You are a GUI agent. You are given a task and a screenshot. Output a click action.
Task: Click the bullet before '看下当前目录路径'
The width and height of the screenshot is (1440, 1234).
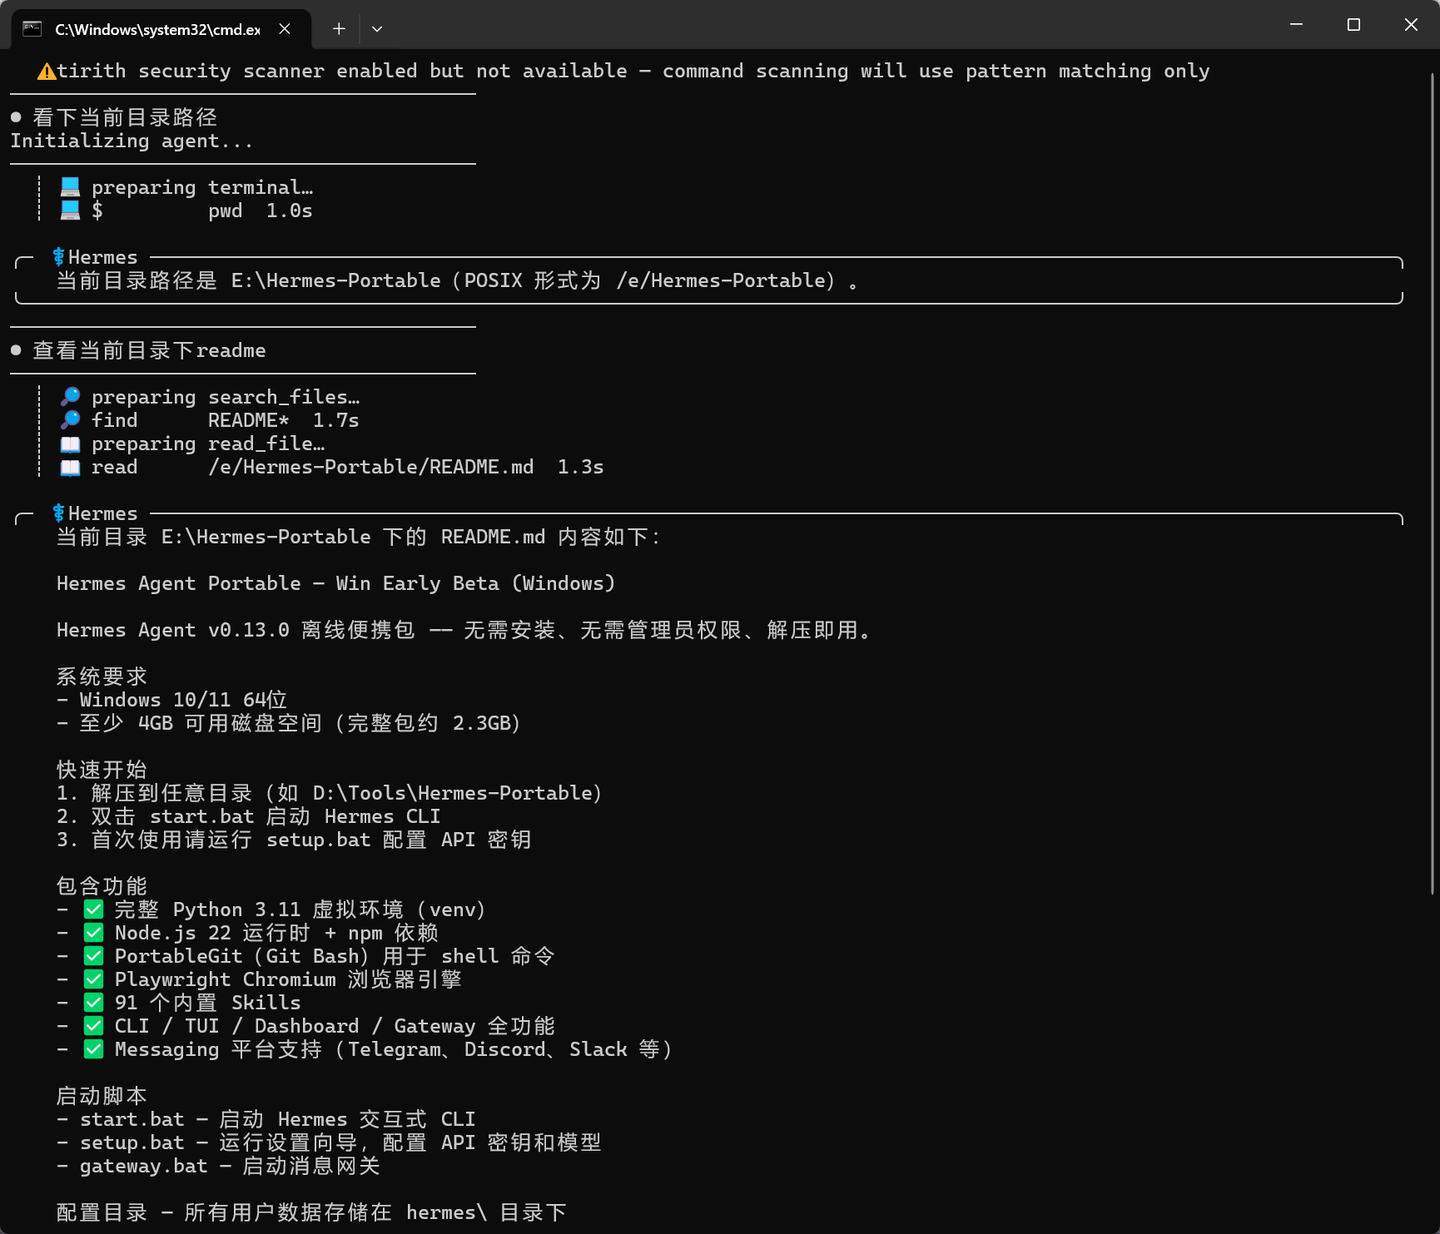point(16,117)
